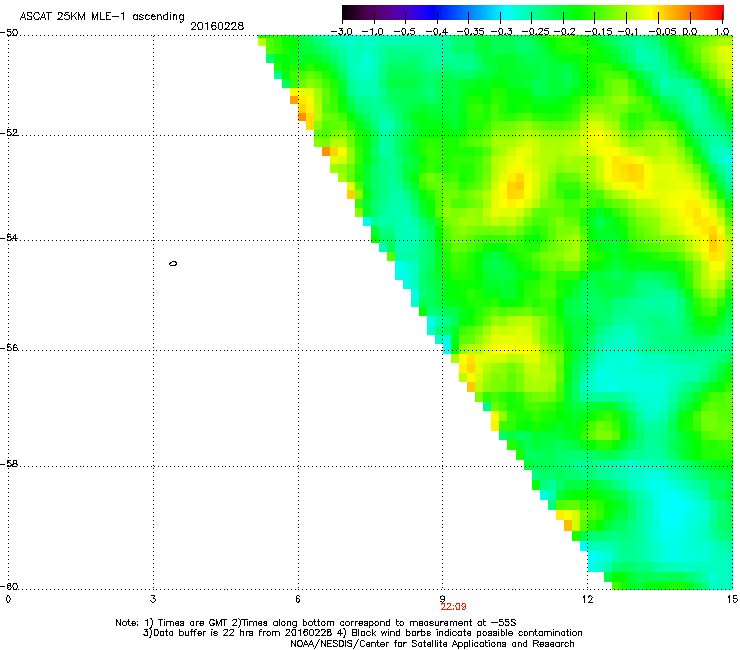This screenshot has width=740, height=650.
Task: Click the longitude axis label 15
Action: tap(732, 599)
